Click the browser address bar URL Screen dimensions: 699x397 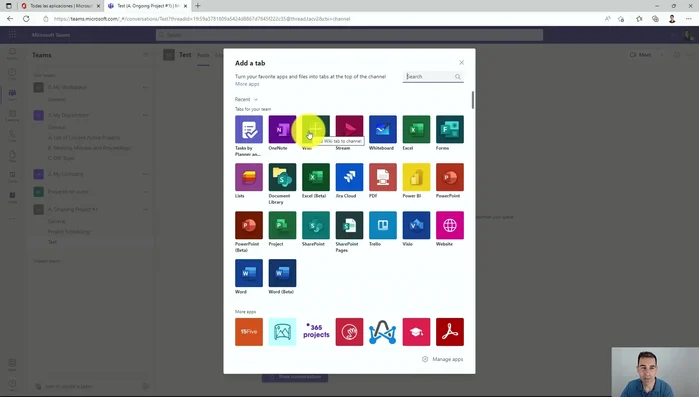(x=202, y=19)
